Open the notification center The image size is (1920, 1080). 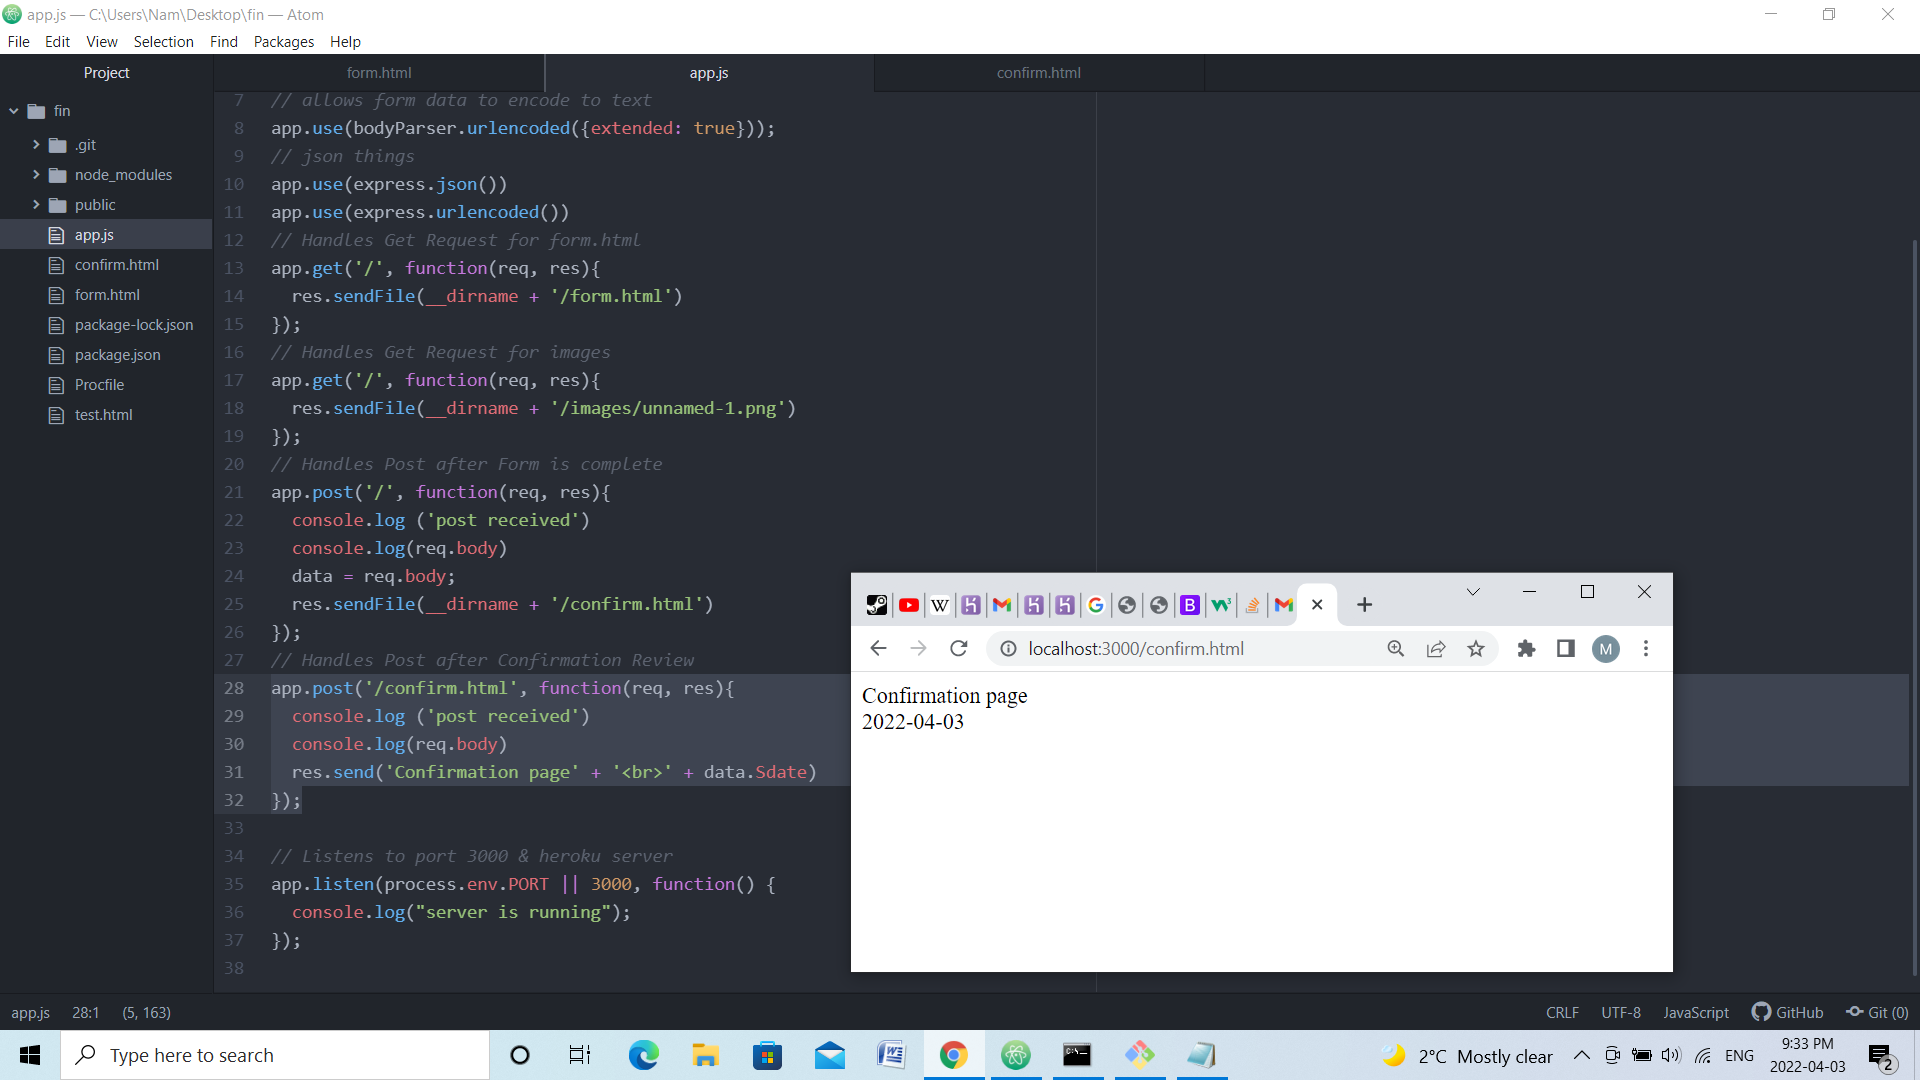[1881, 1056]
